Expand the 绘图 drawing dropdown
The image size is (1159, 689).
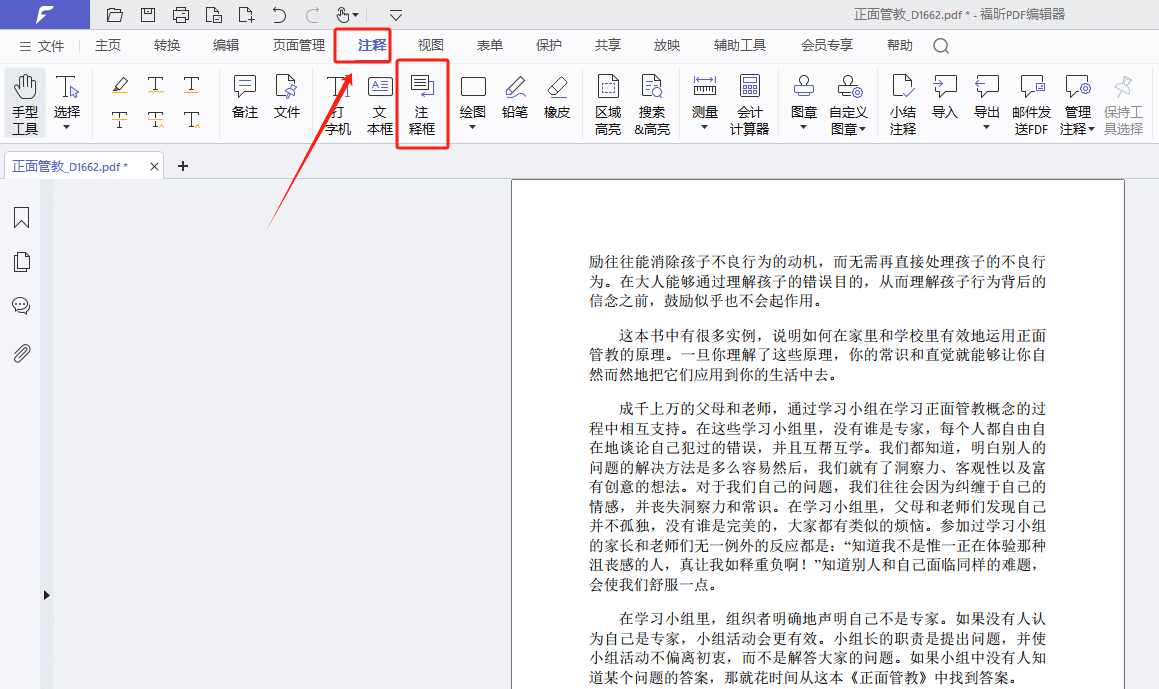(x=473, y=127)
